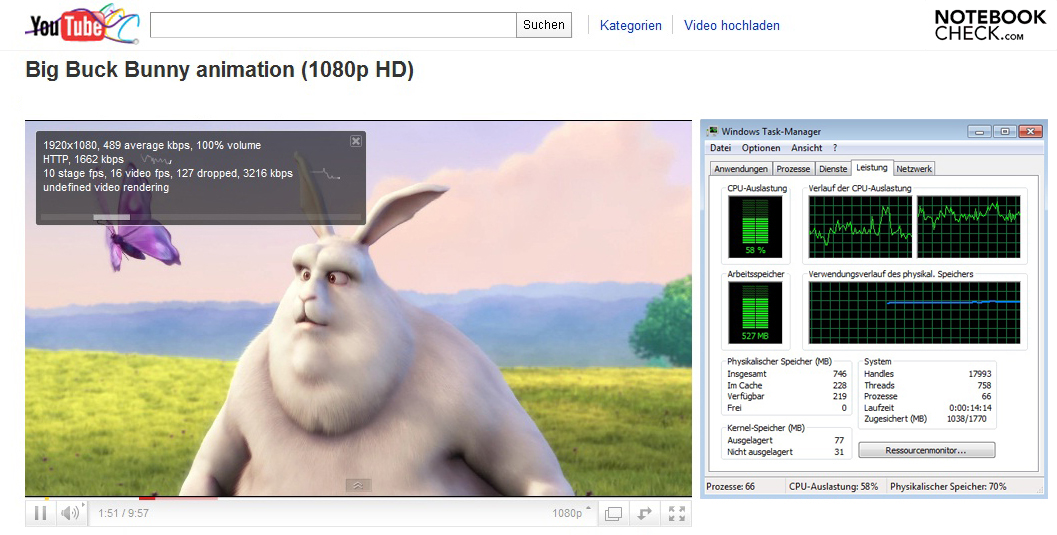Screen dimensions: 1057x535
Task: Click the Verfügbar 219 row
Action: point(787,396)
